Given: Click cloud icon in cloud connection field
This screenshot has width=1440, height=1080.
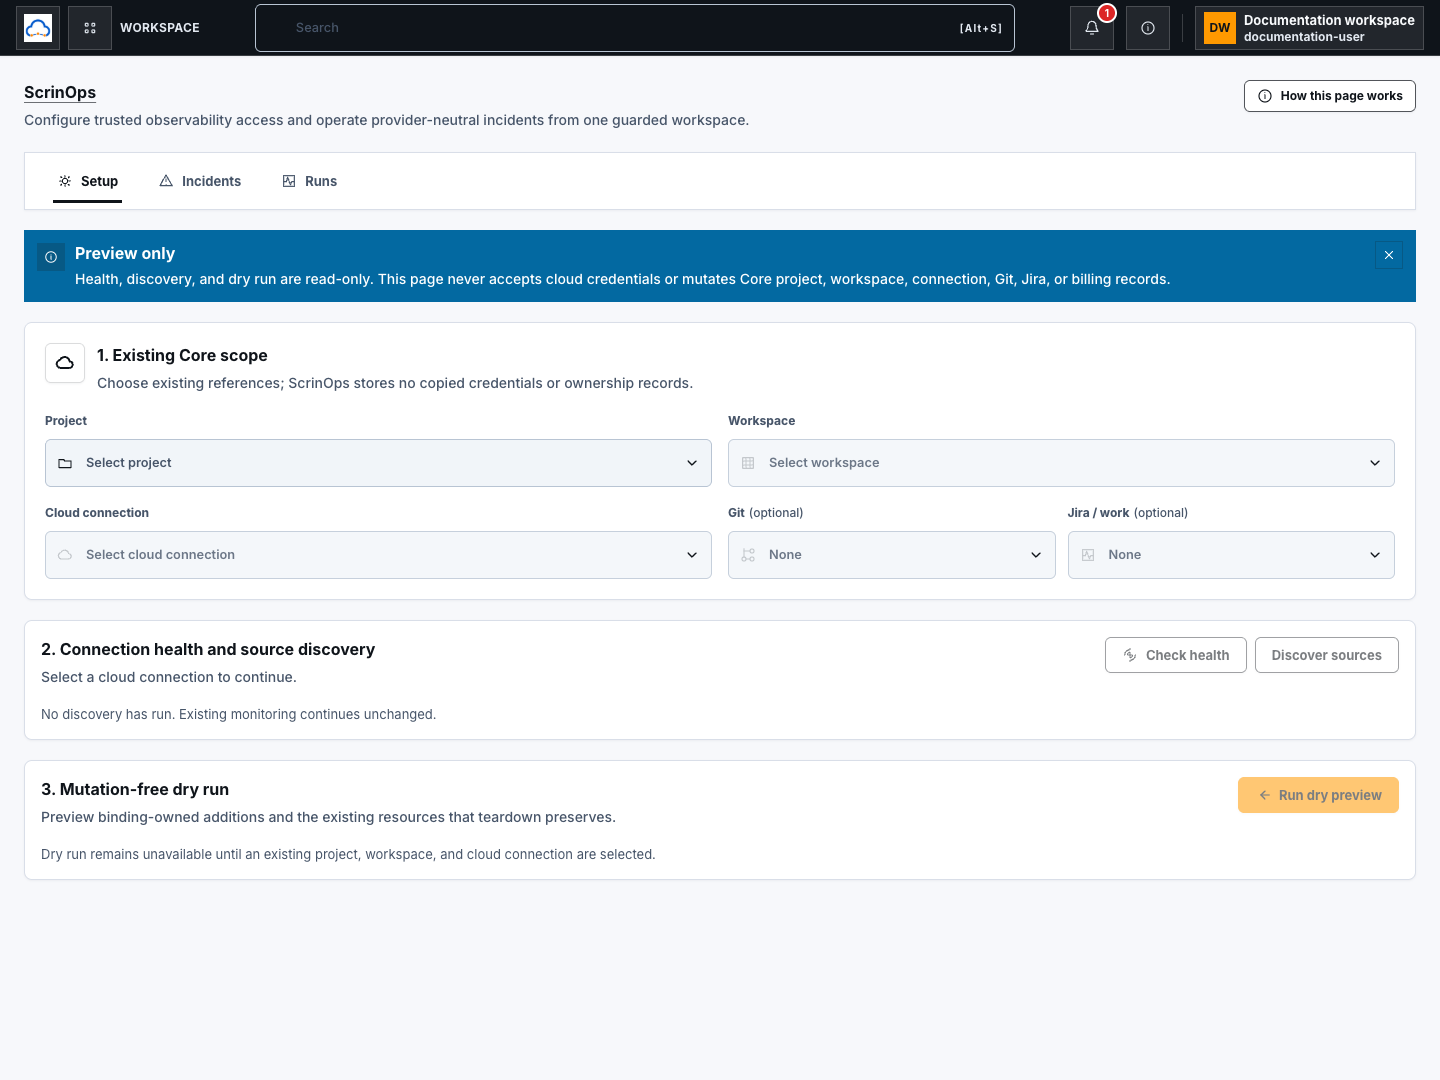Looking at the screenshot, I should click(65, 555).
